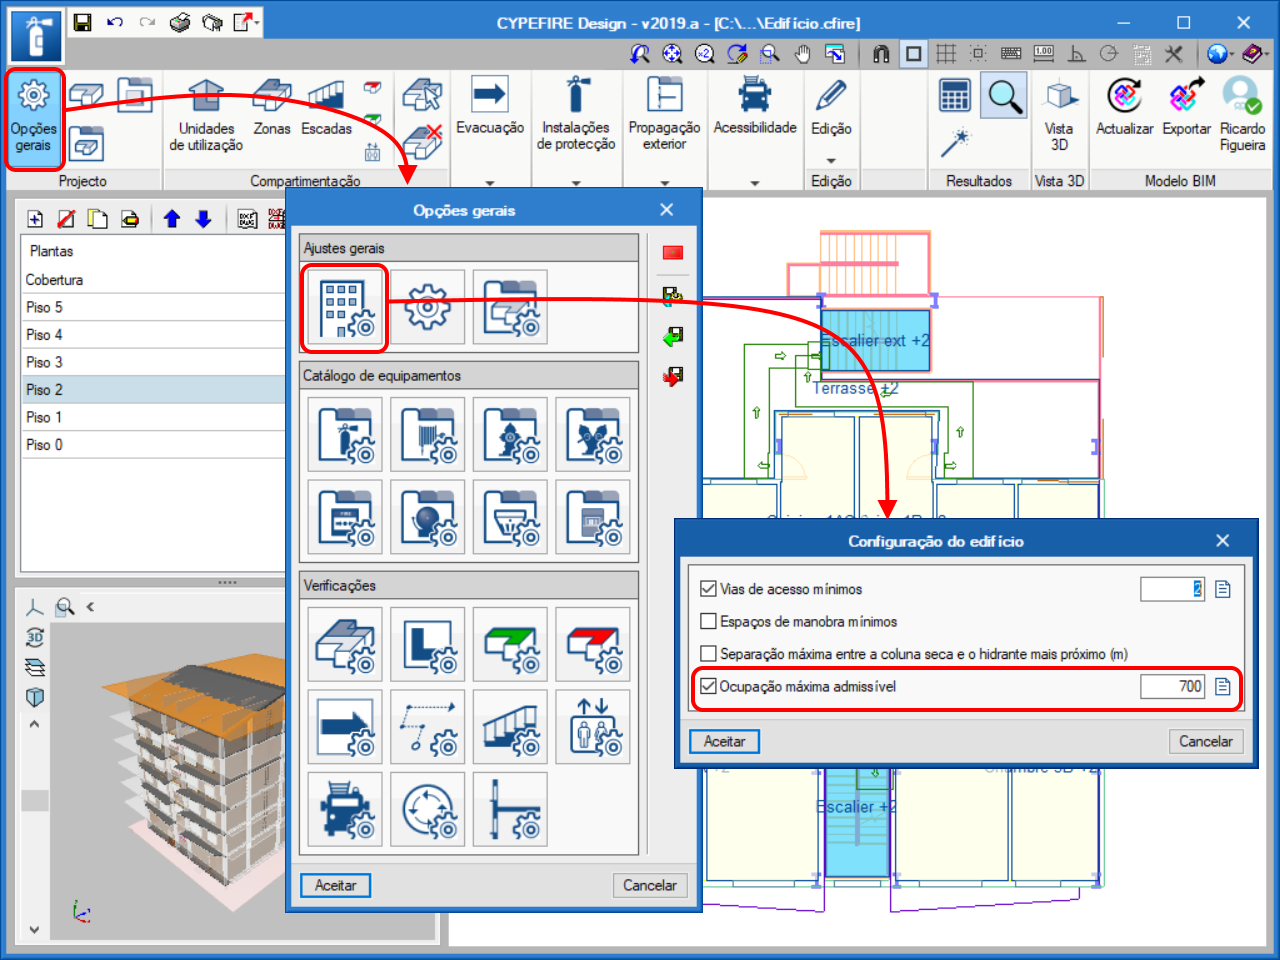Click the Exportar BIM model button
Screen dimensions: 1280x960
[x=1186, y=108]
